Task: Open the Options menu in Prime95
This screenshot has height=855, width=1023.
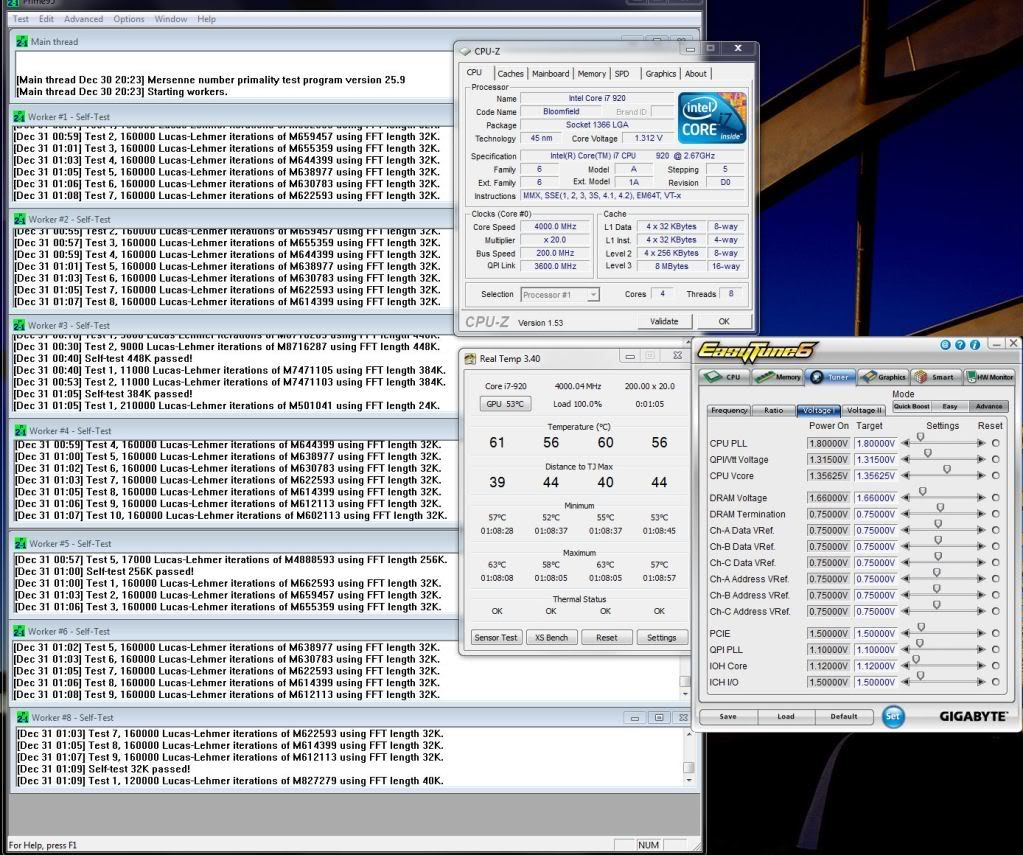Action: (x=129, y=19)
